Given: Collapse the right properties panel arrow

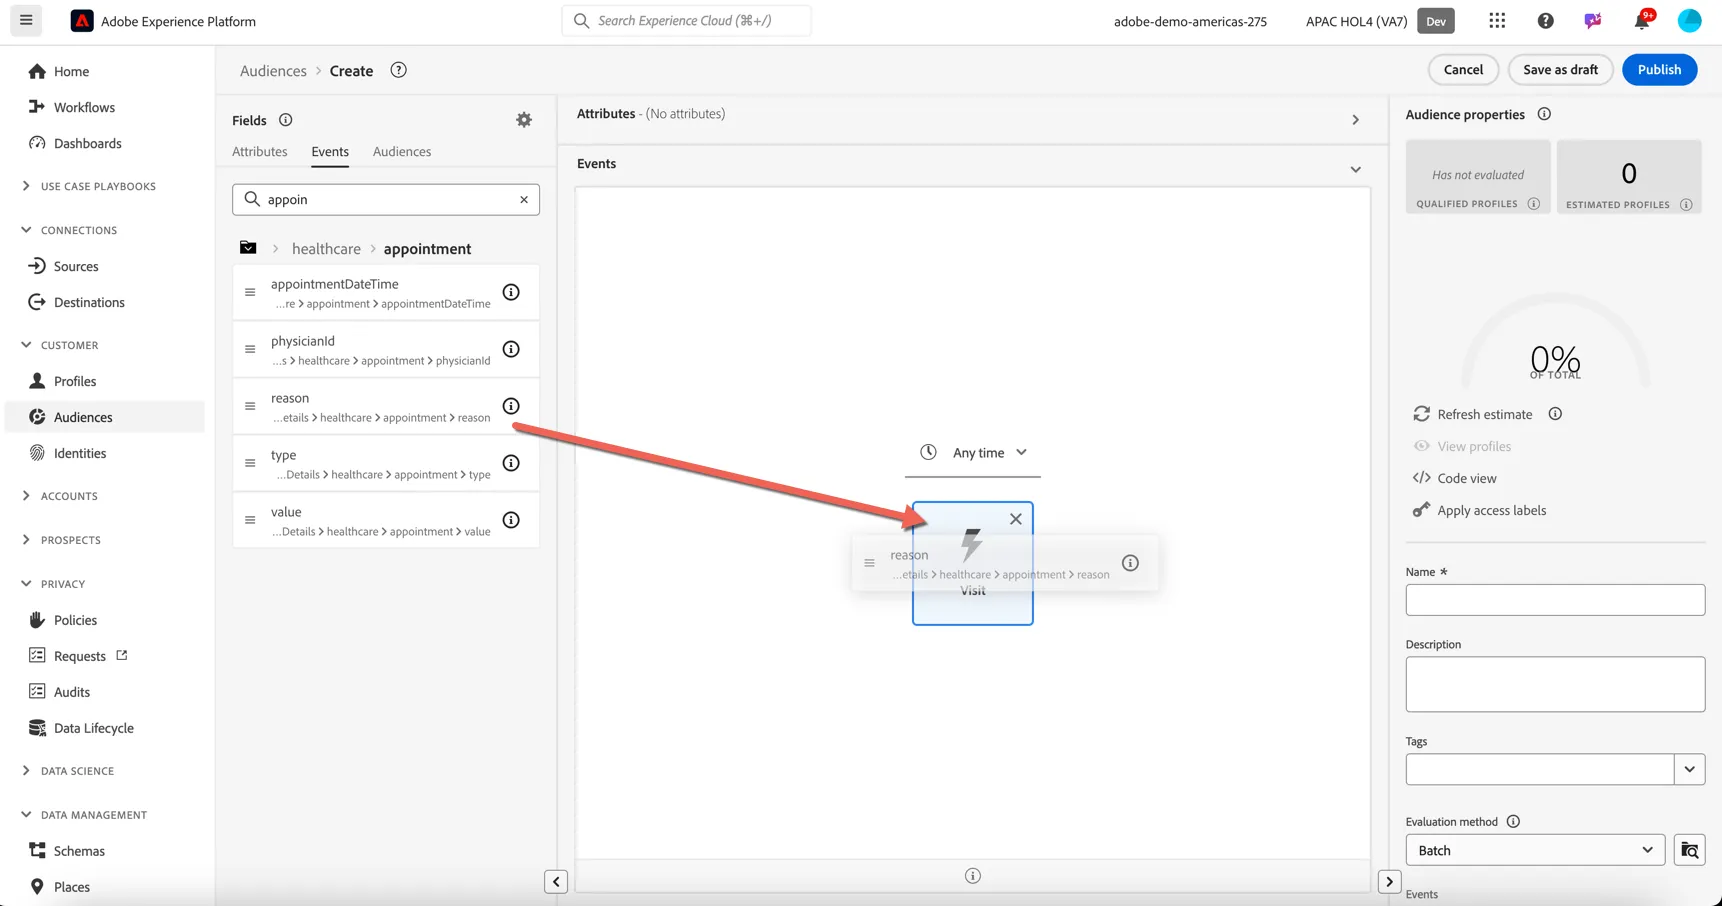Looking at the screenshot, I should tap(1389, 882).
